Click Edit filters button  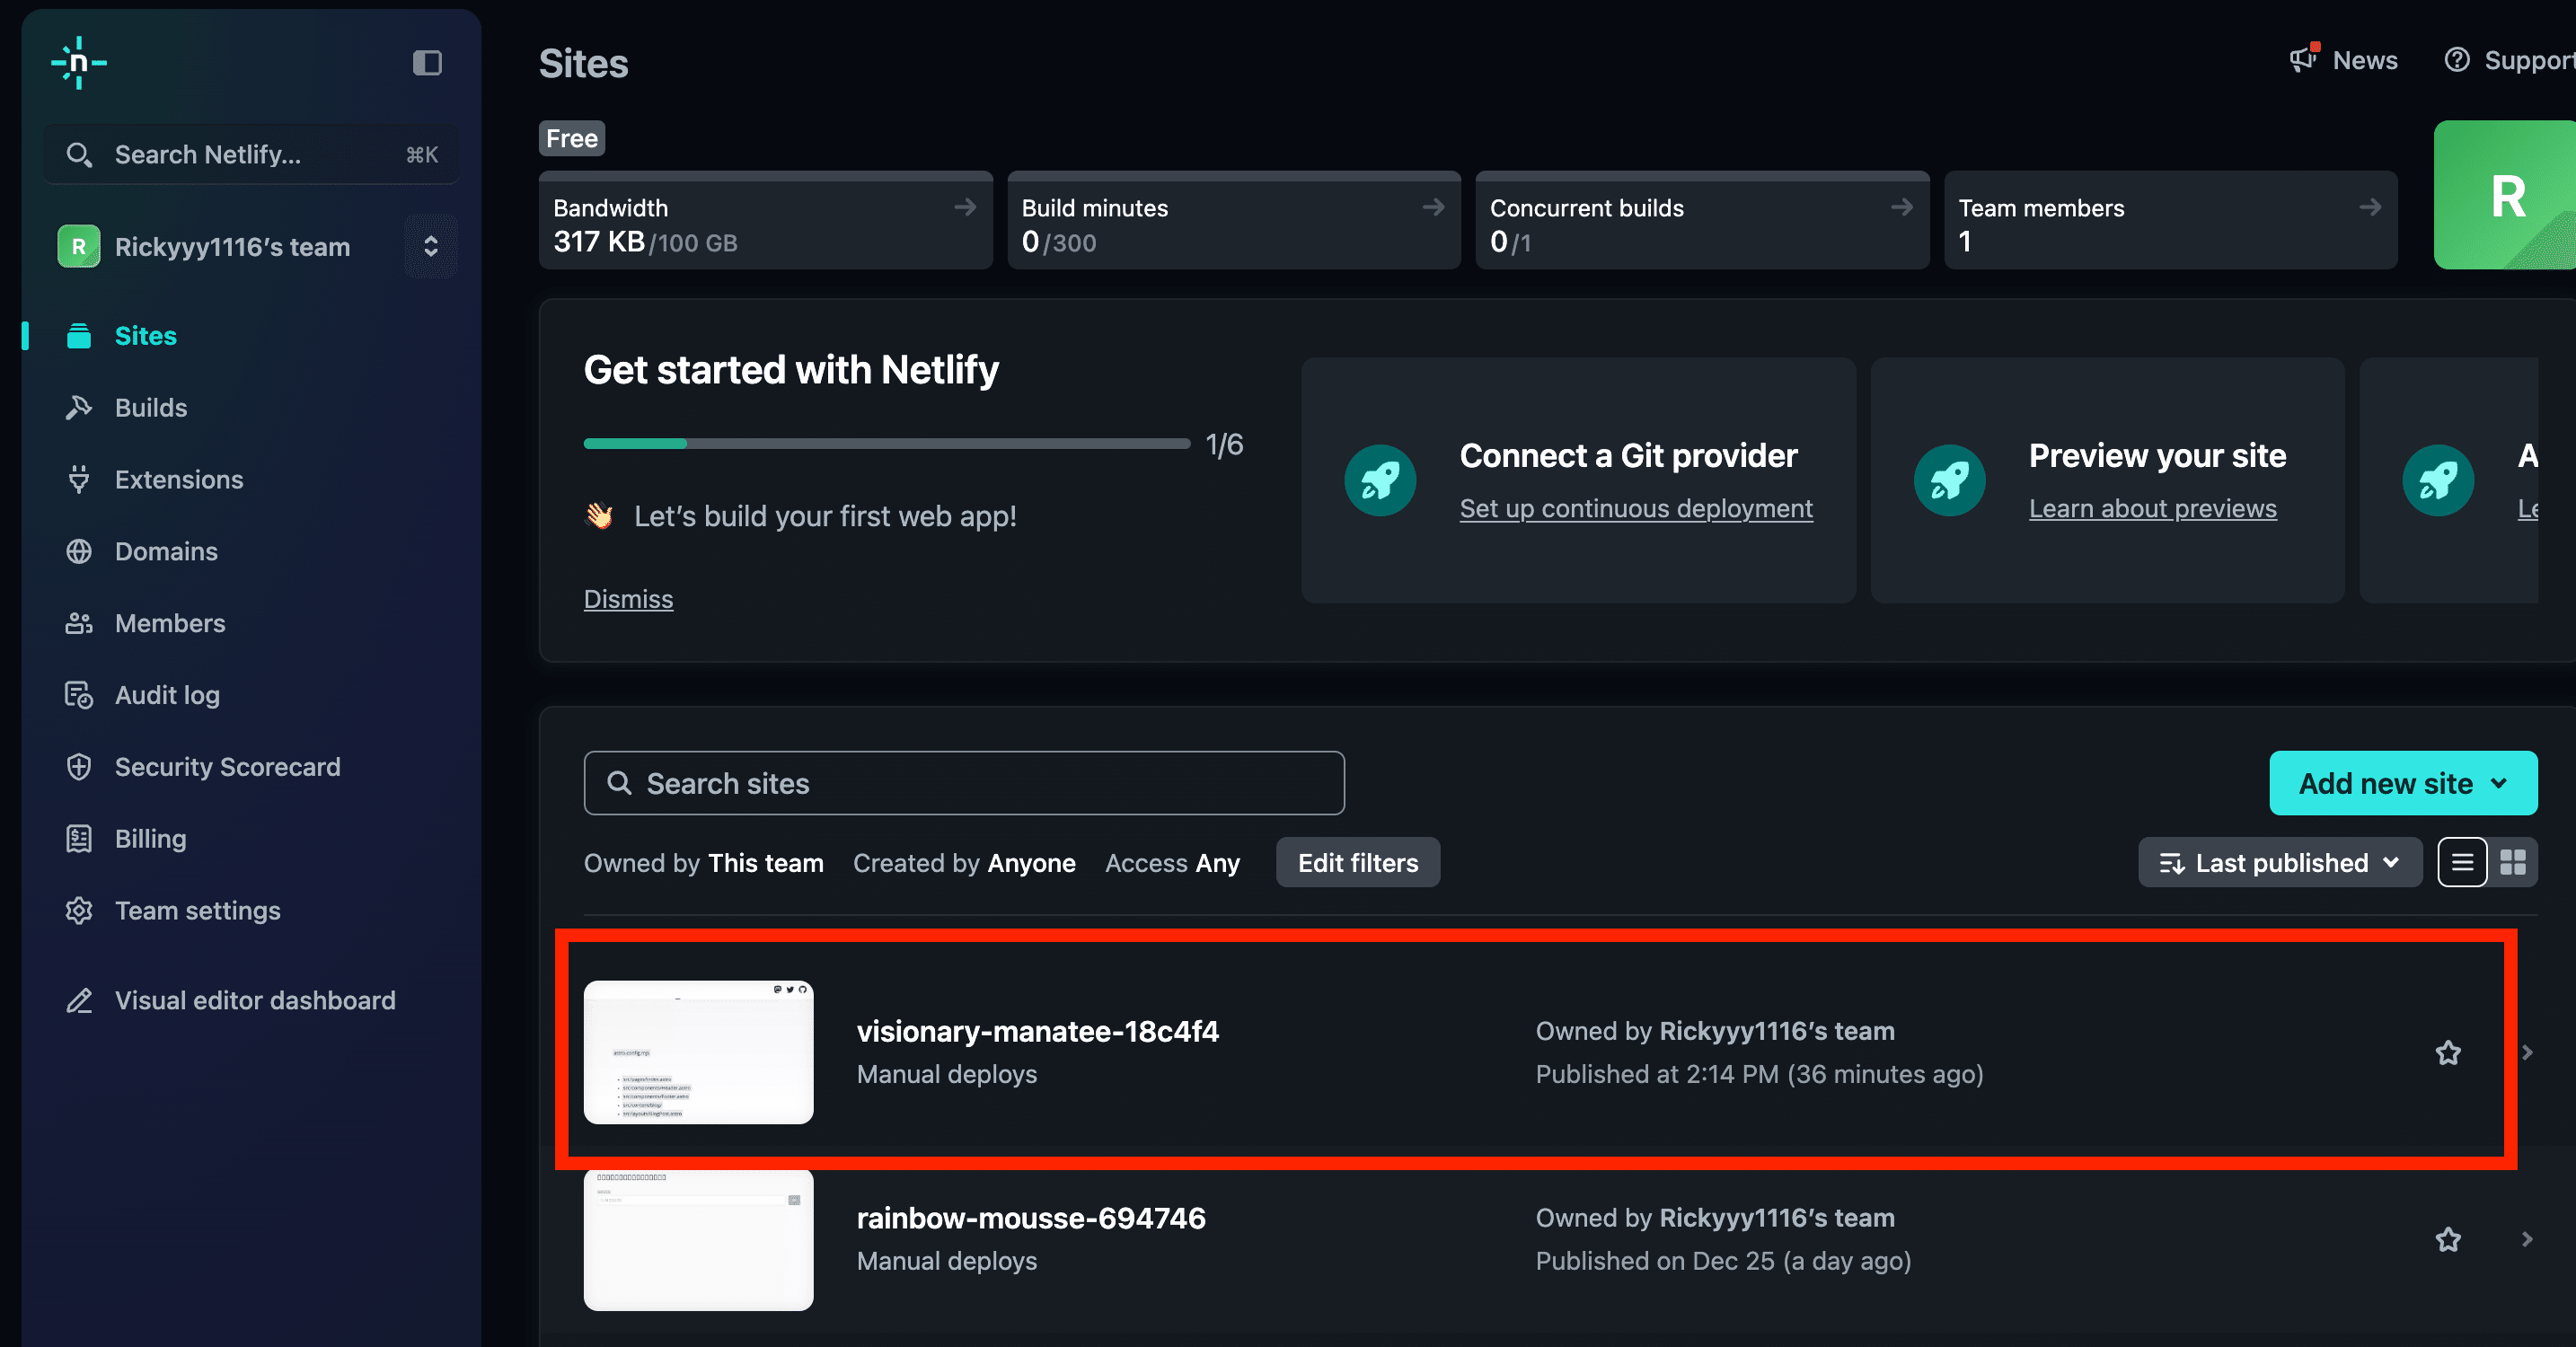(1357, 862)
